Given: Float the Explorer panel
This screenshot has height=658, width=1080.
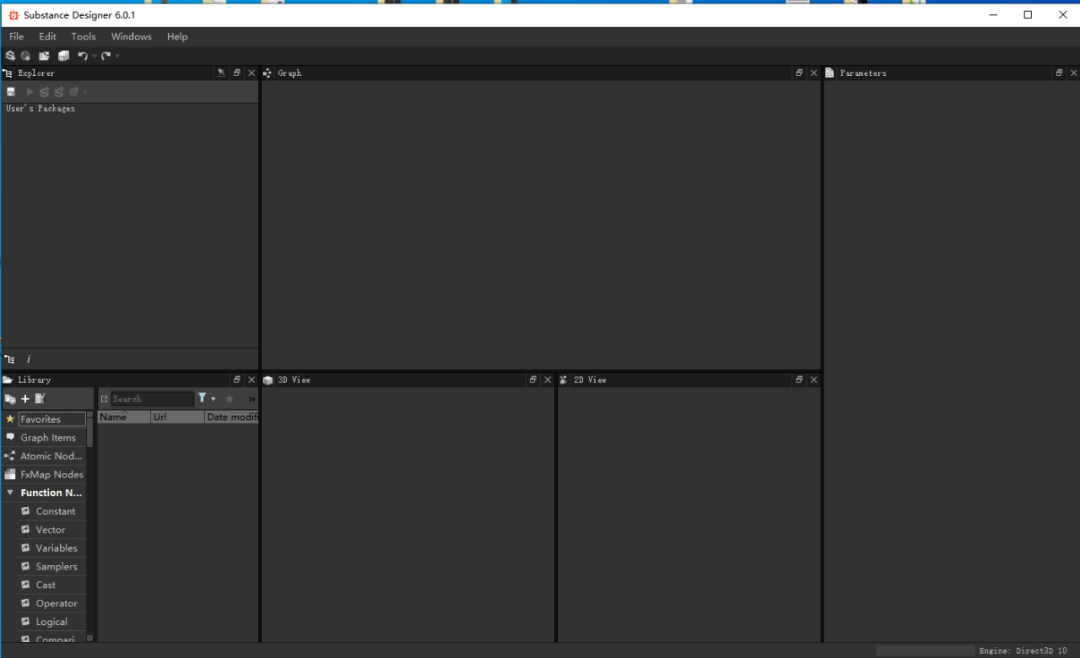Looking at the screenshot, I should coord(237,73).
